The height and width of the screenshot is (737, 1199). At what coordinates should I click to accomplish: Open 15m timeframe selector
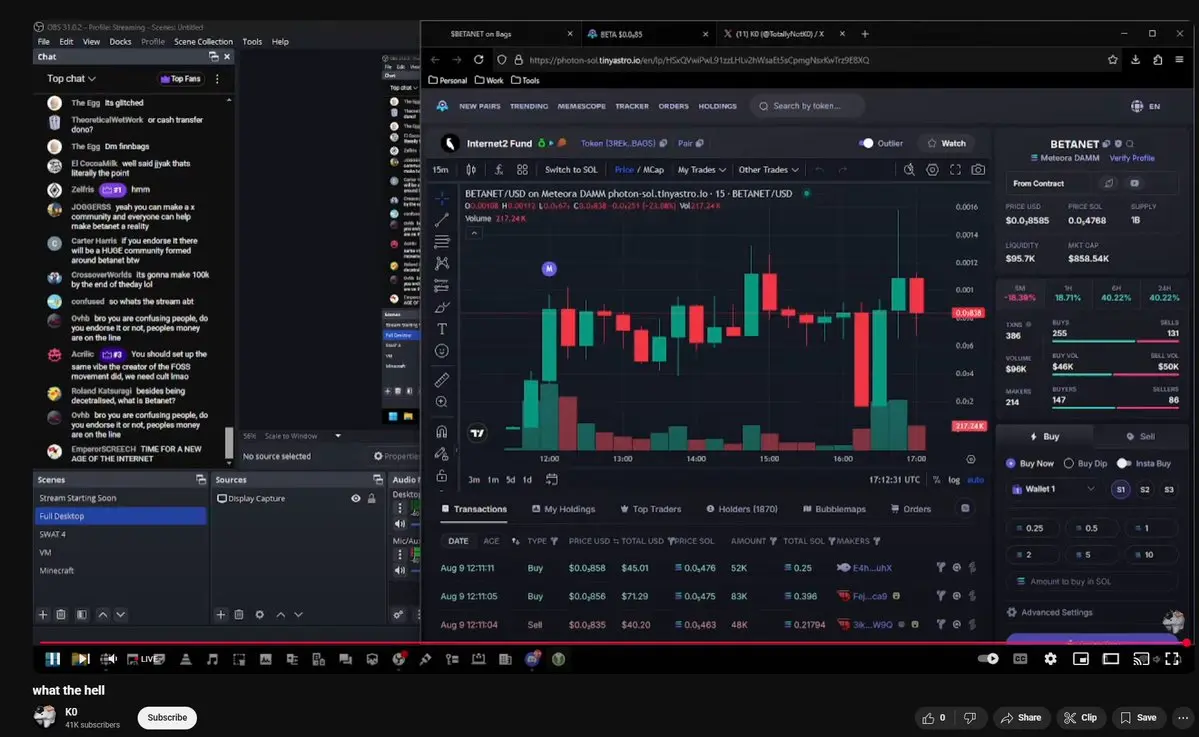[x=441, y=170]
